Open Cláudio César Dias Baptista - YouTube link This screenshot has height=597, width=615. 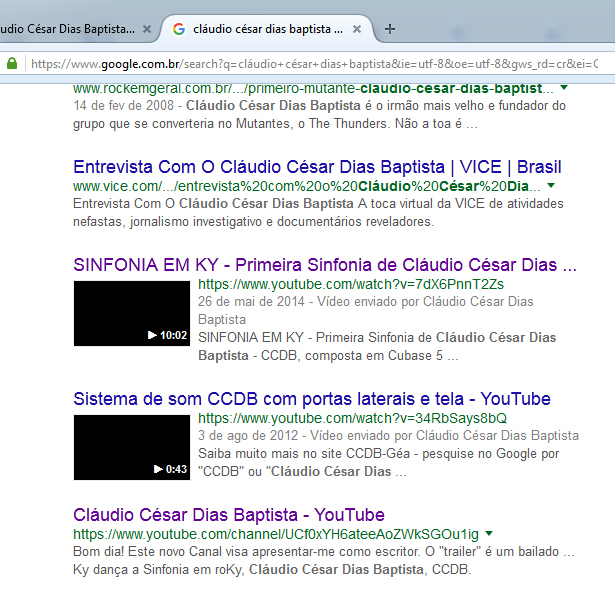229,515
